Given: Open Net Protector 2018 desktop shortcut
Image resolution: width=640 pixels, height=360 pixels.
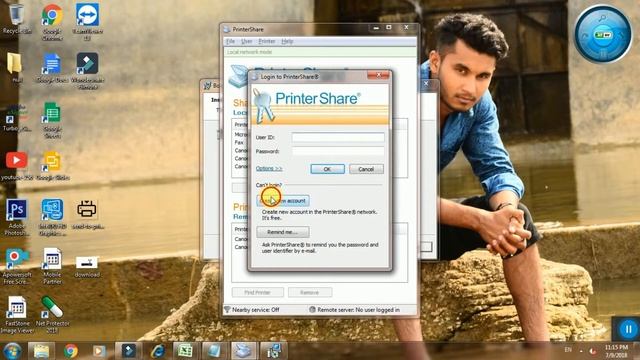Looking at the screenshot, I should tap(52, 314).
